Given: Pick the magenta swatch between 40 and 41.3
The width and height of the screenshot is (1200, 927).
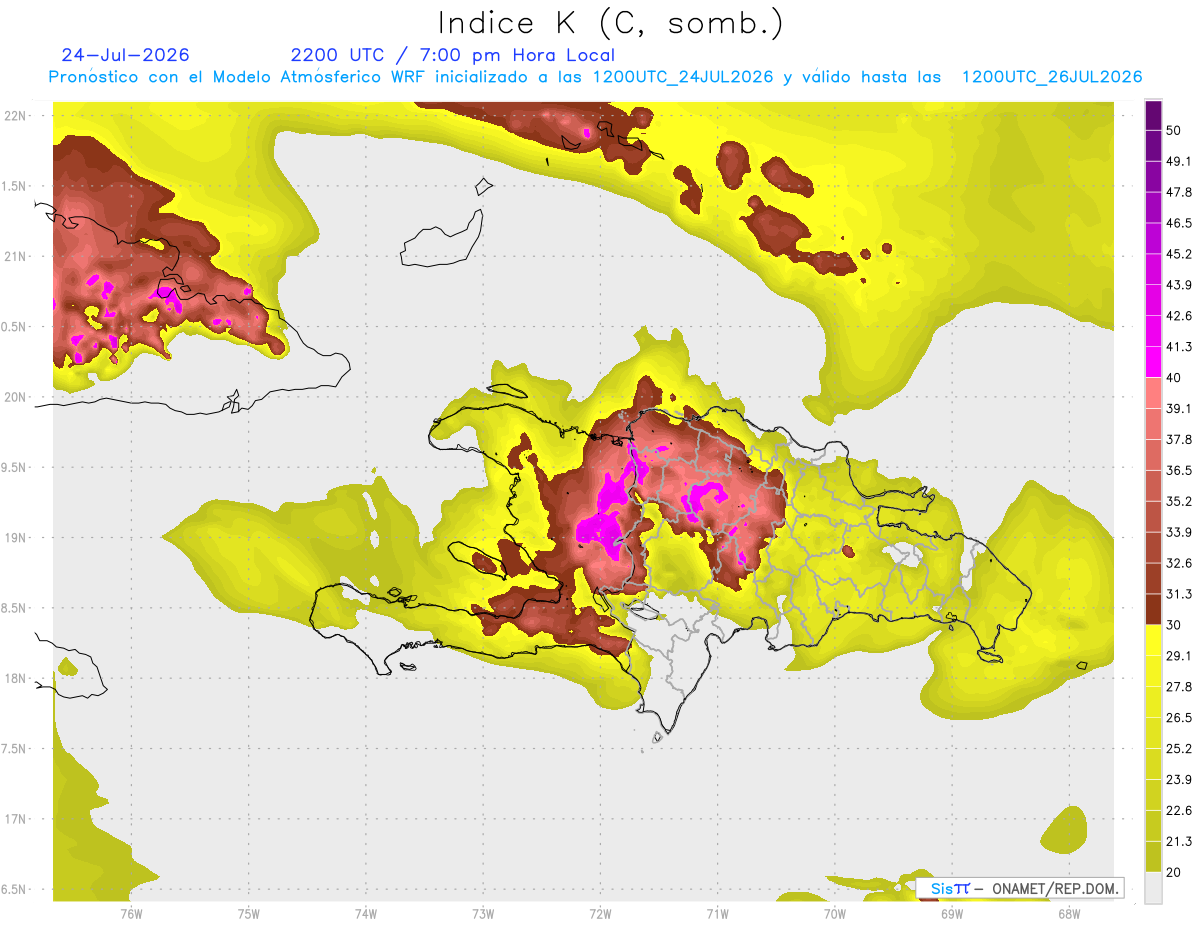Looking at the screenshot, I should click(1153, 362).
